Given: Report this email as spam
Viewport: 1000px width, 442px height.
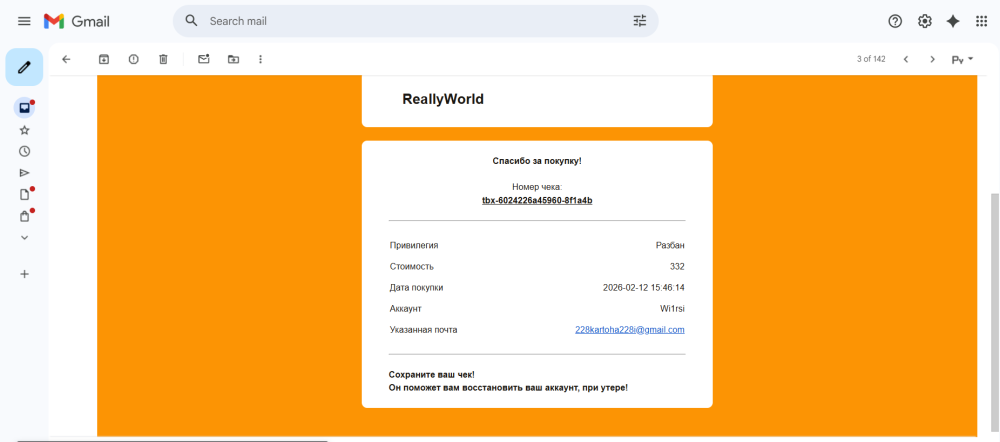Looking at the screenshot, I should (x=133, y=59).
